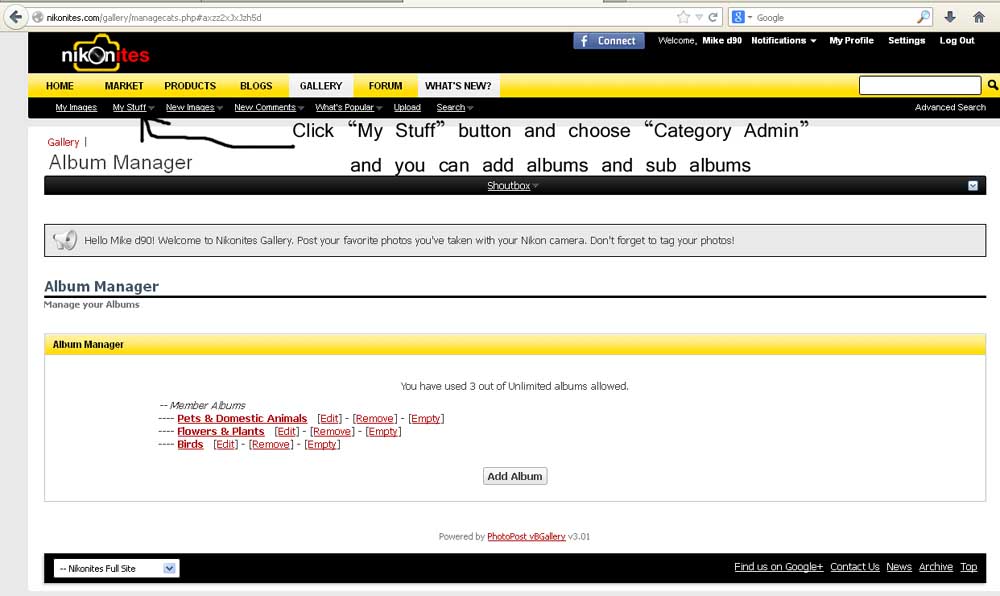Expand the Shoutbox menu
This screenshot has height=596, width=1000.
(512, 186)
